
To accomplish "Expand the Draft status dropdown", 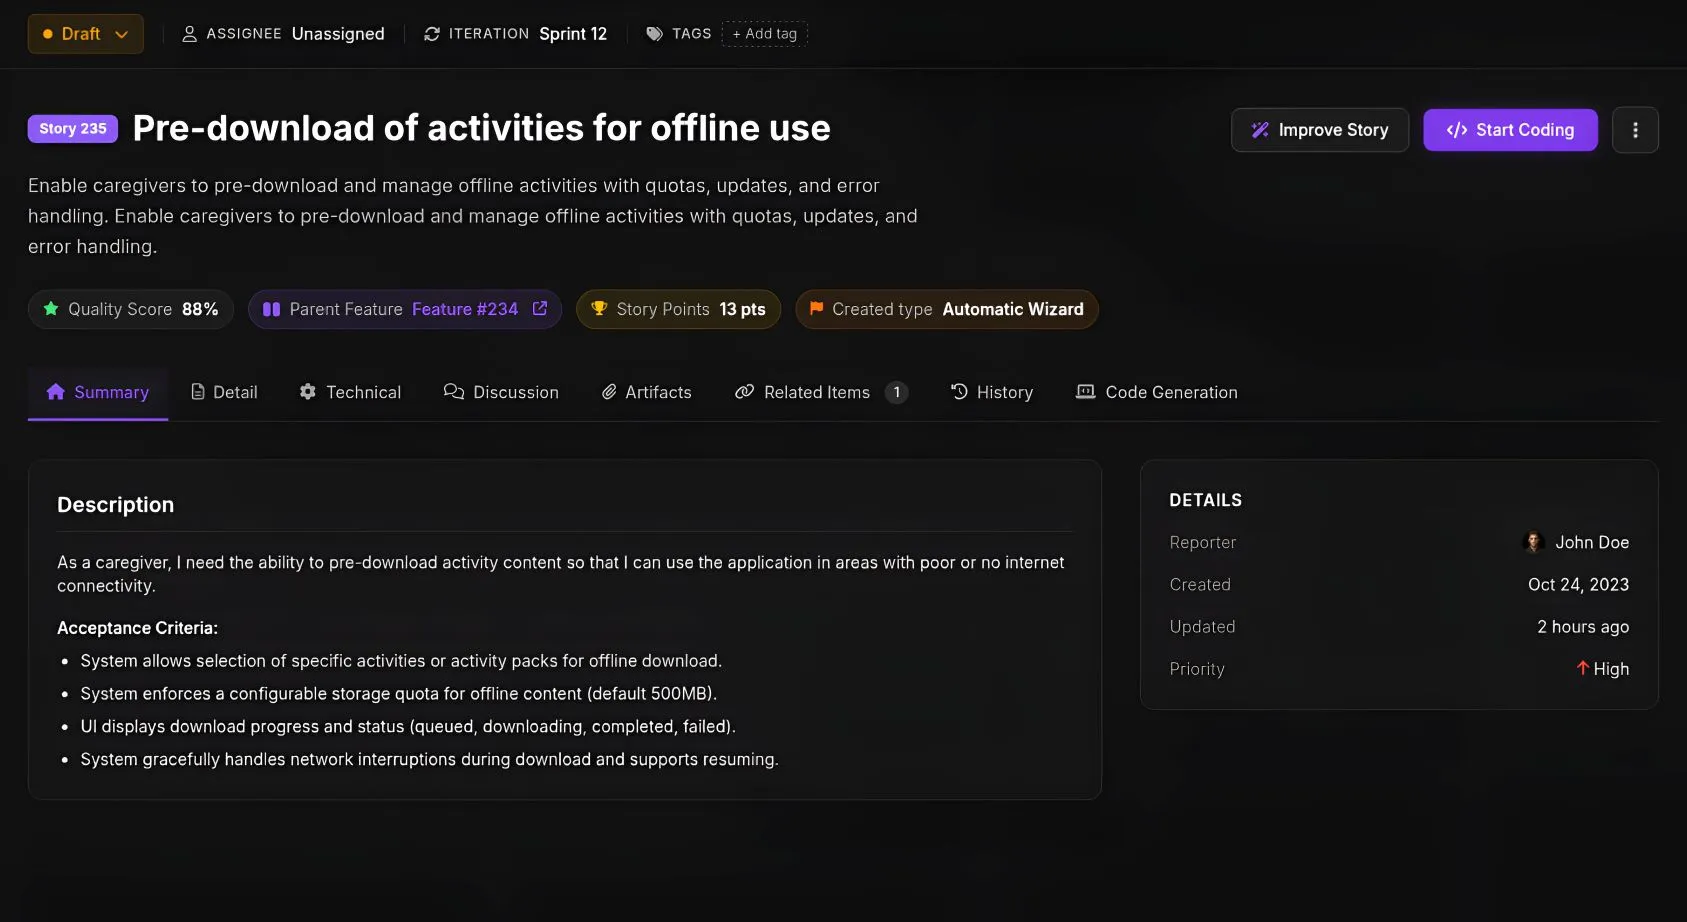I will [85, 34].
